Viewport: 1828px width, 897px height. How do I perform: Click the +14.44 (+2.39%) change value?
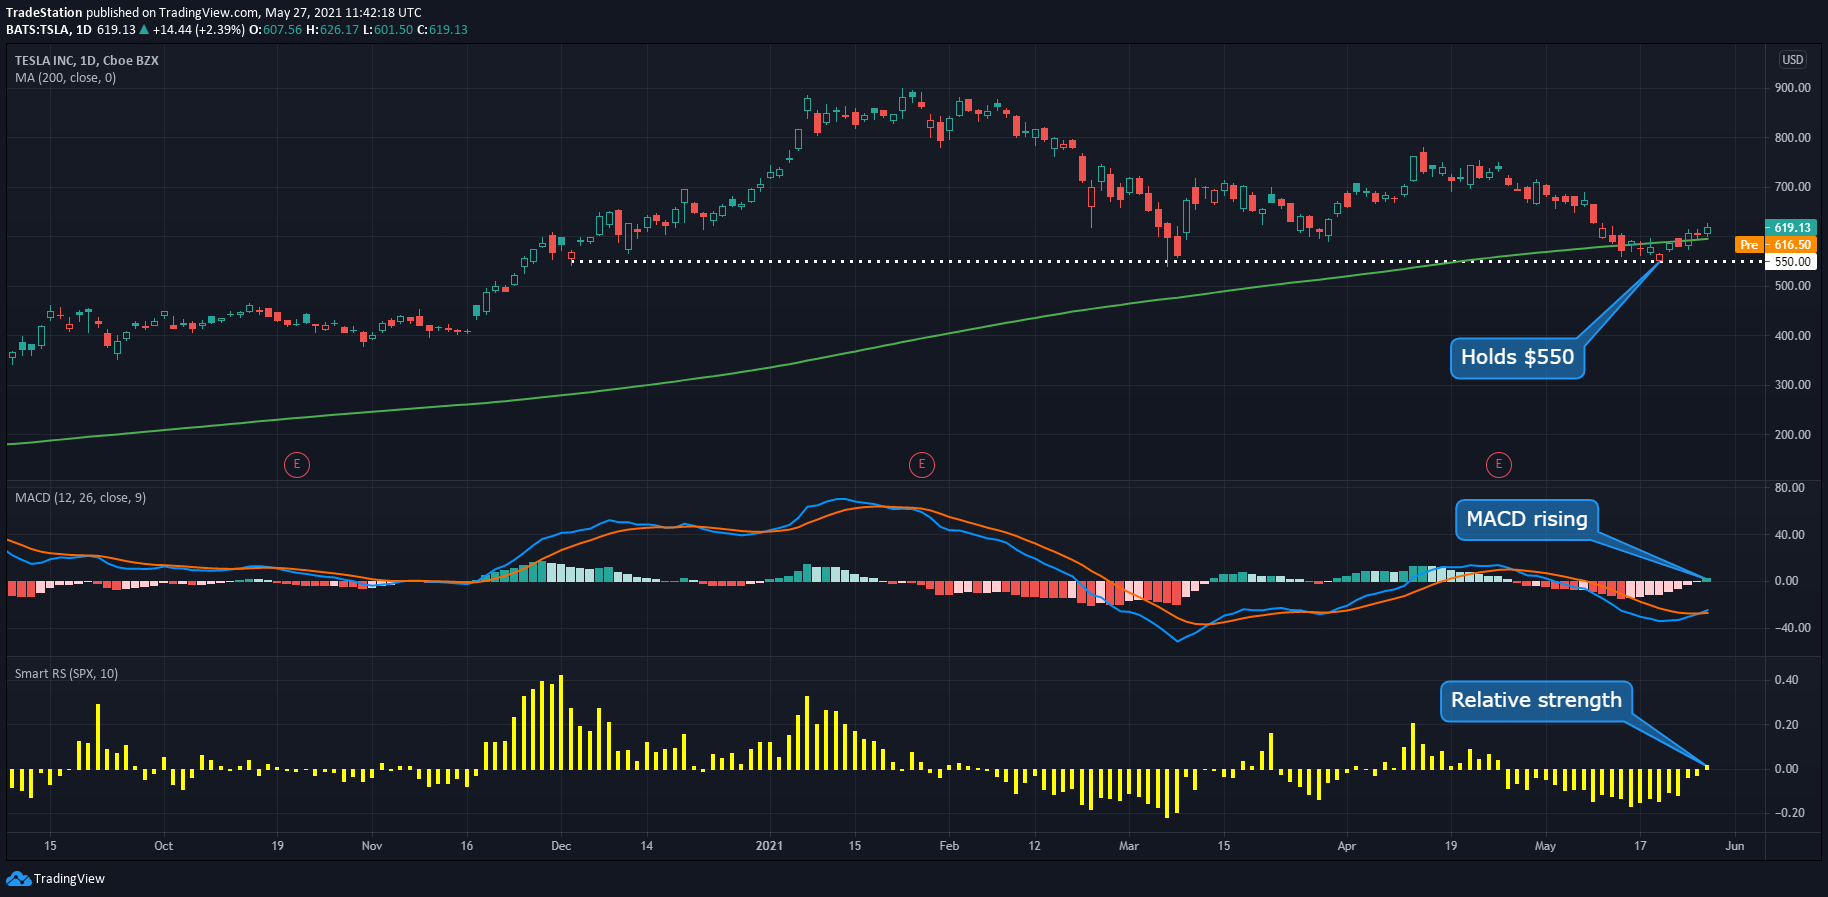point(198,30)
